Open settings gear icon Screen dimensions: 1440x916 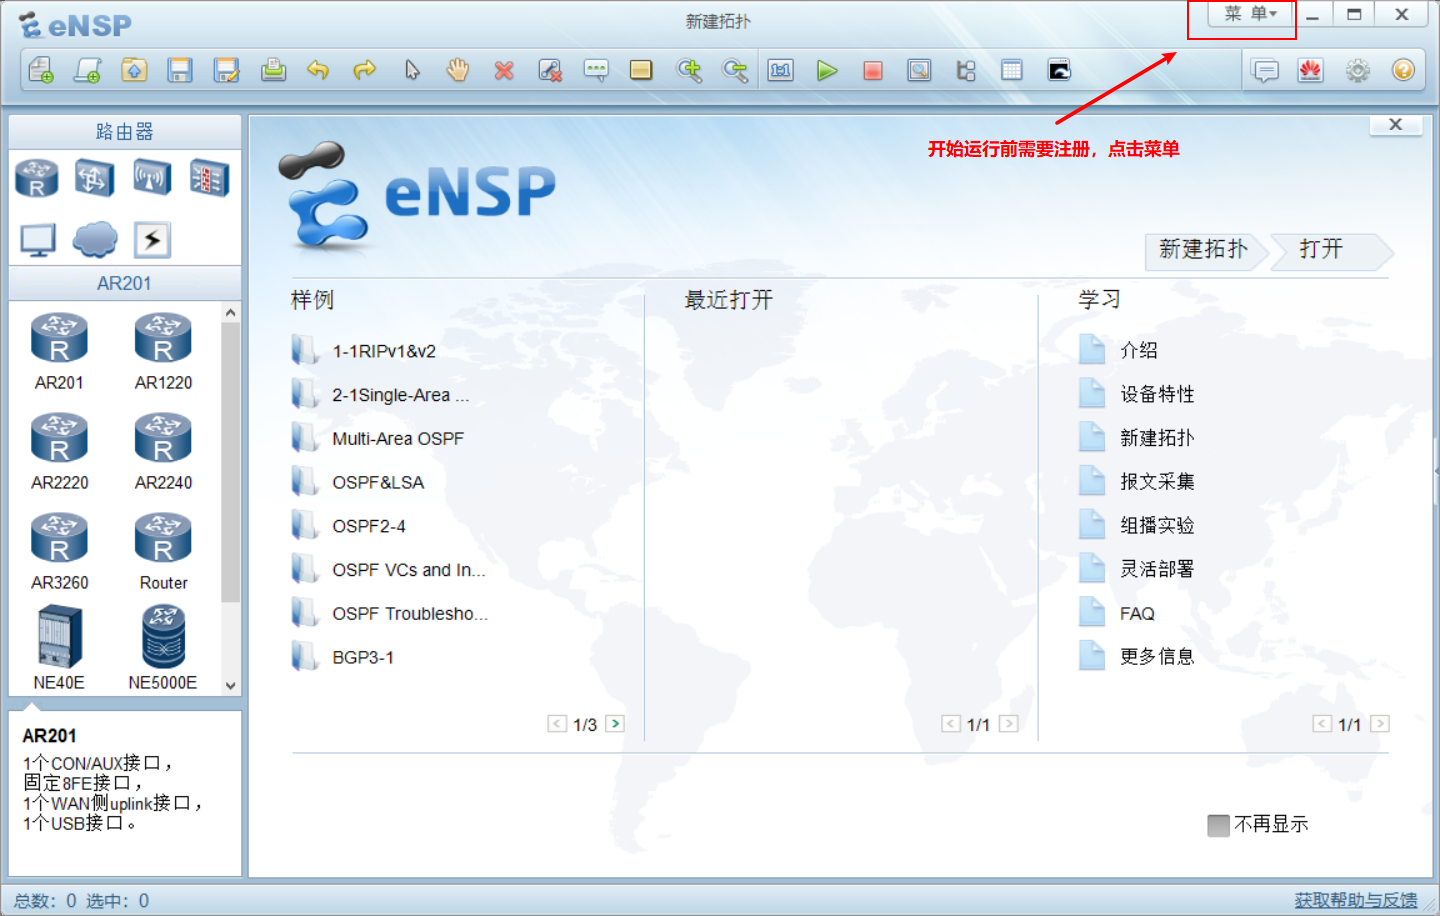pos(1357,70)
